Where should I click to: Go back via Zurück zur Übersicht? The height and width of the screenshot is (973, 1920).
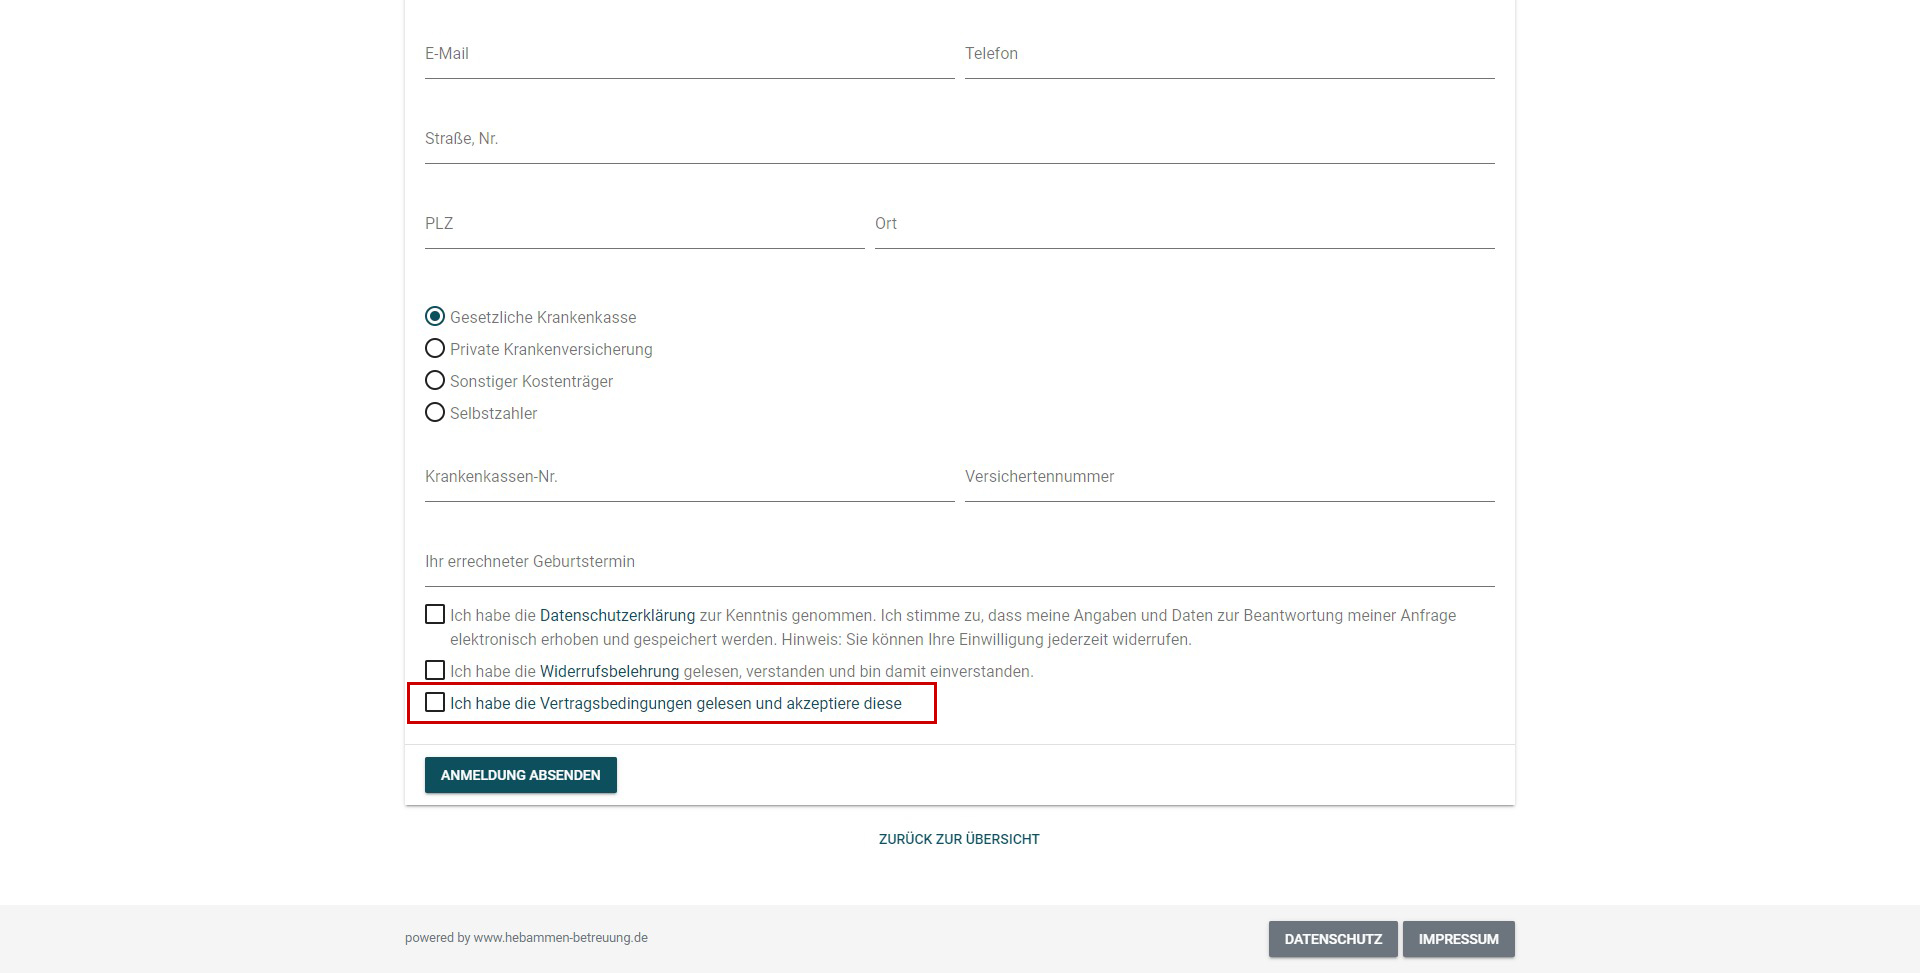959,839
